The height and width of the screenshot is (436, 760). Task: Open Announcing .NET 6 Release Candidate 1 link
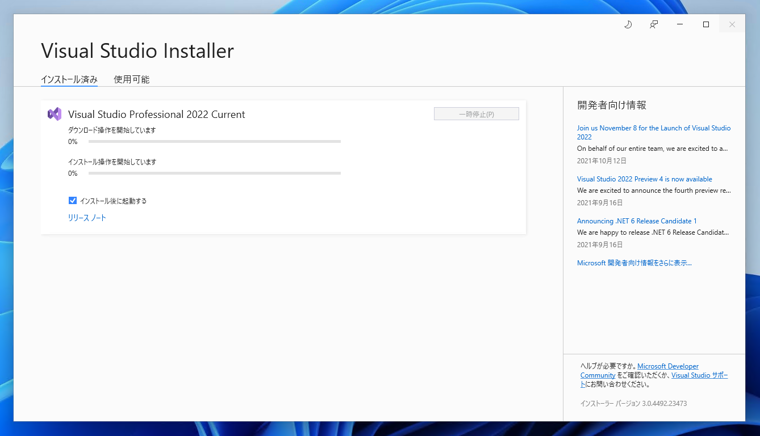[x=636, y=221]
